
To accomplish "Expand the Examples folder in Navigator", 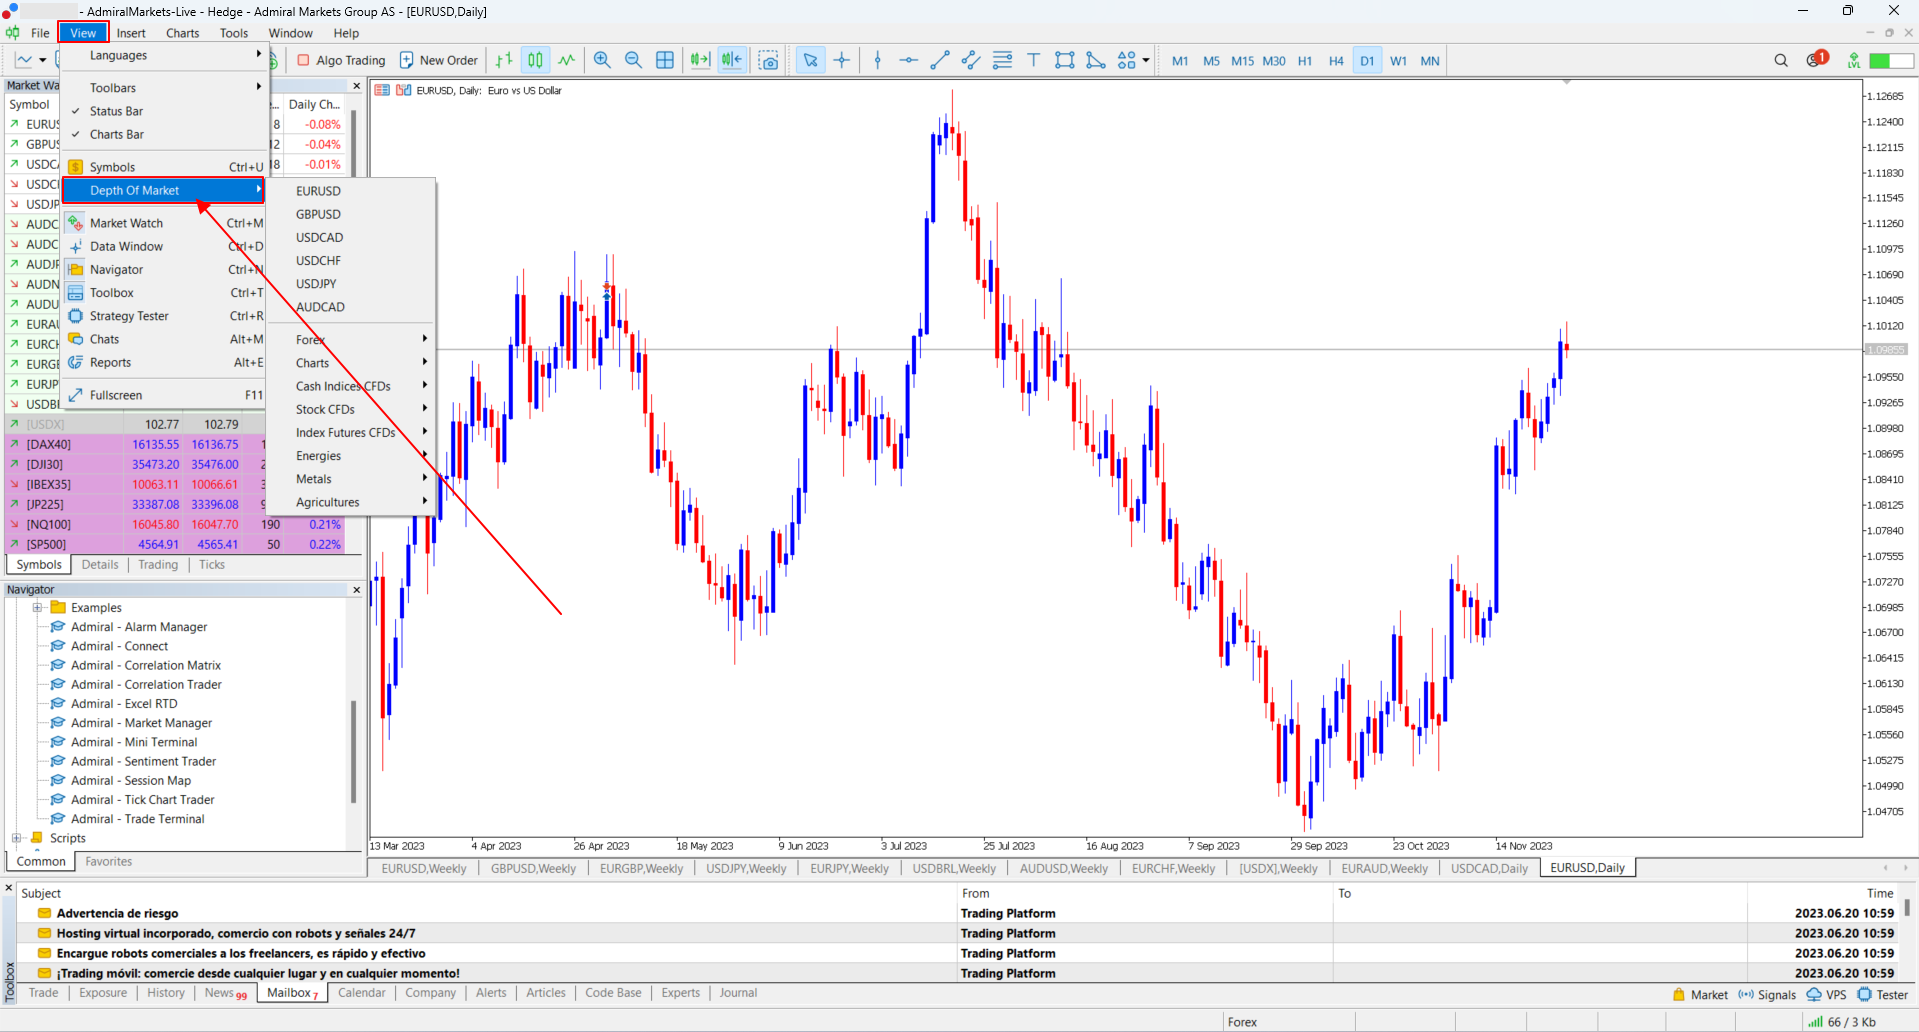I will click(37, 607).
